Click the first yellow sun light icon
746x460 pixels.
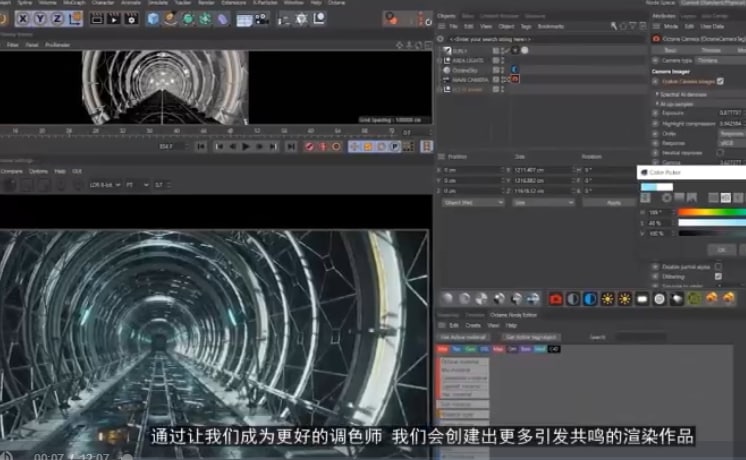point(607,299)
